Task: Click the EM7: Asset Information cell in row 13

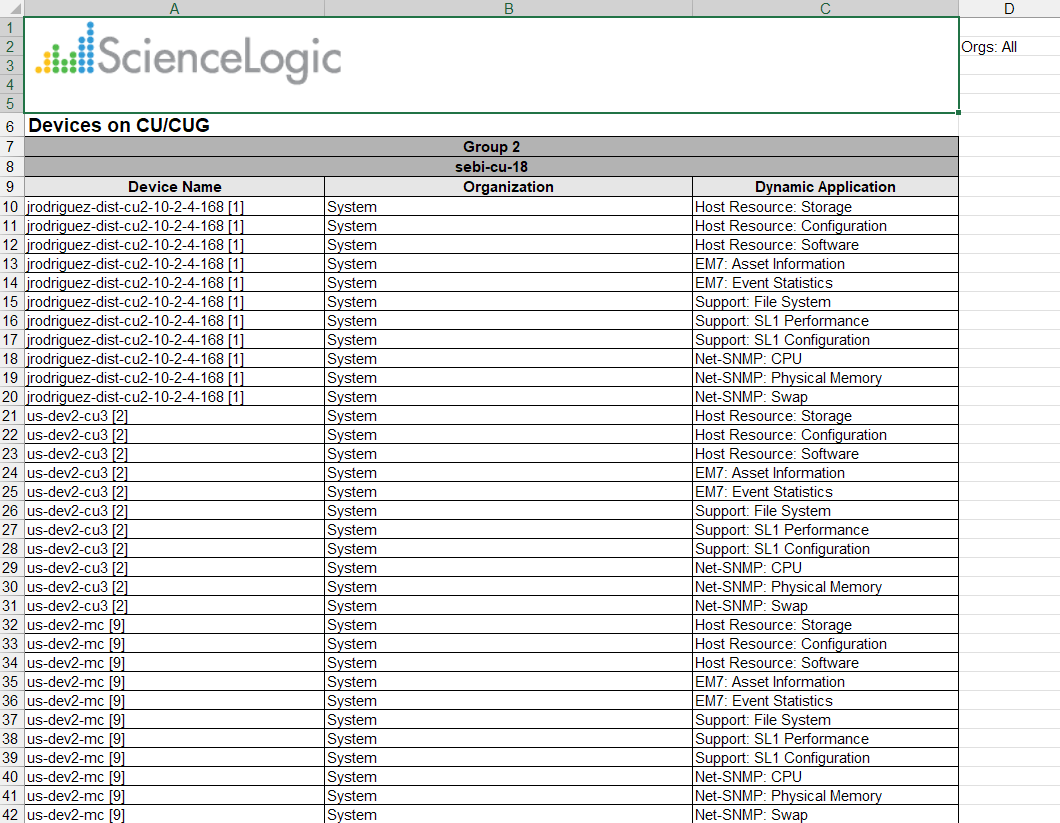Action: click(770, 264)
